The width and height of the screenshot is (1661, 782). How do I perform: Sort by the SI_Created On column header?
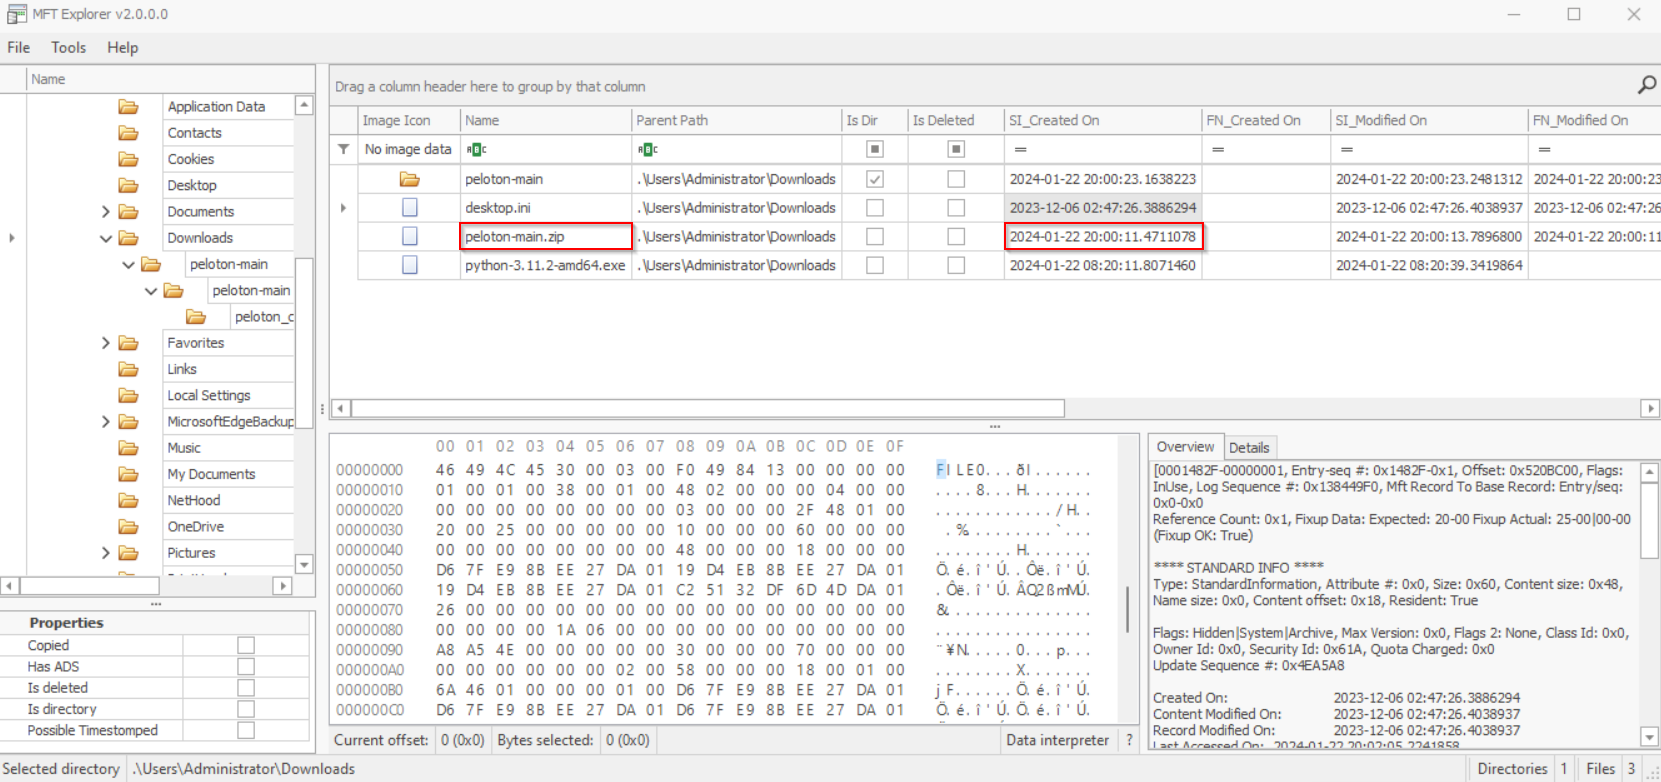(x=1102, y=120)
